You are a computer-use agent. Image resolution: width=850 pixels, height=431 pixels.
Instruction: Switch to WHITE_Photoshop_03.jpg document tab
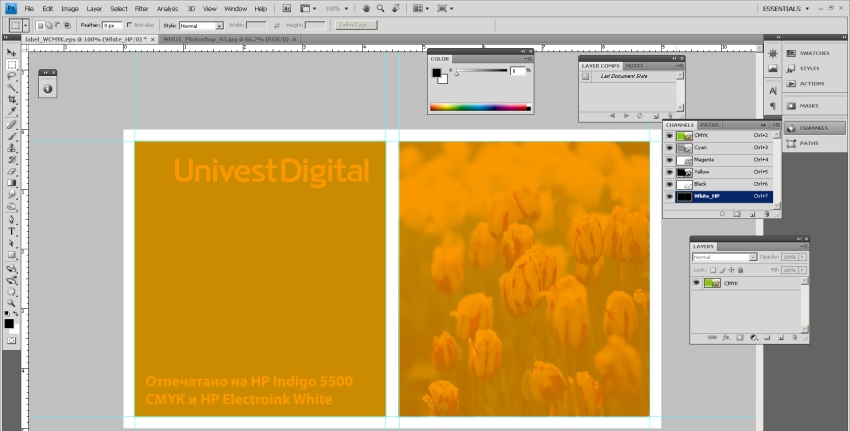click(226, 39)
